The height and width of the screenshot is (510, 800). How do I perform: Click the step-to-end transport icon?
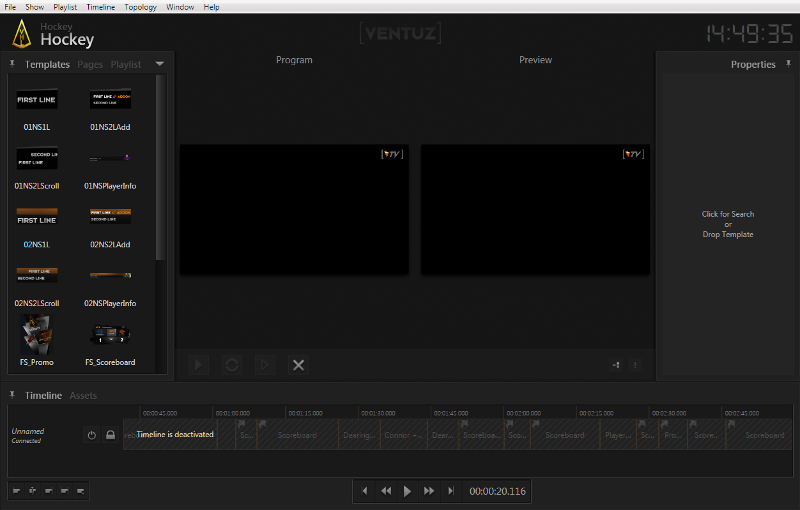pos(451,491)
